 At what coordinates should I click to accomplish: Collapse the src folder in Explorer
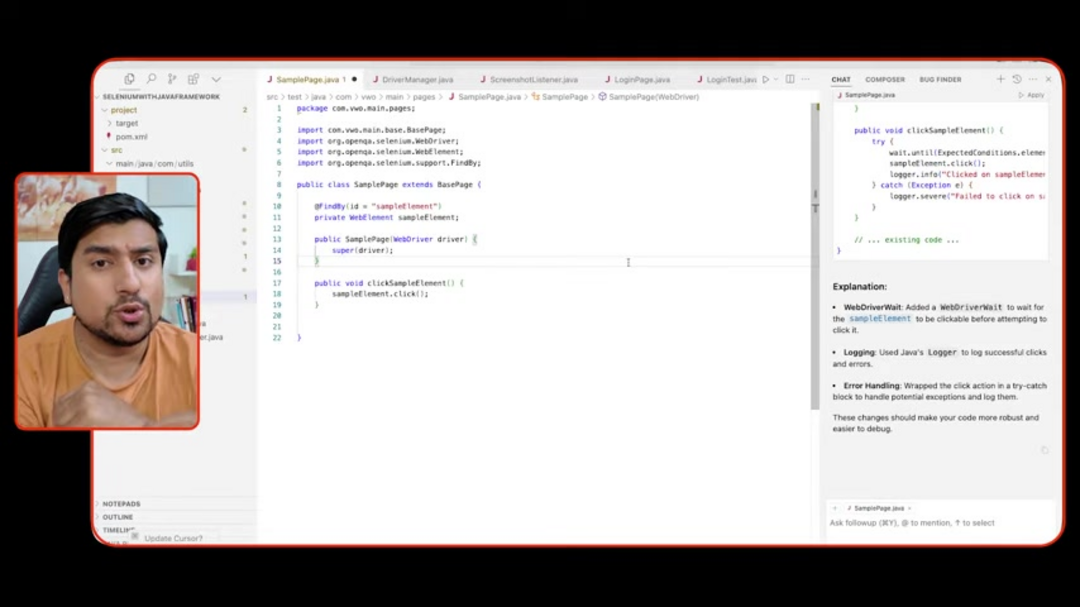(x=117, y=150)
